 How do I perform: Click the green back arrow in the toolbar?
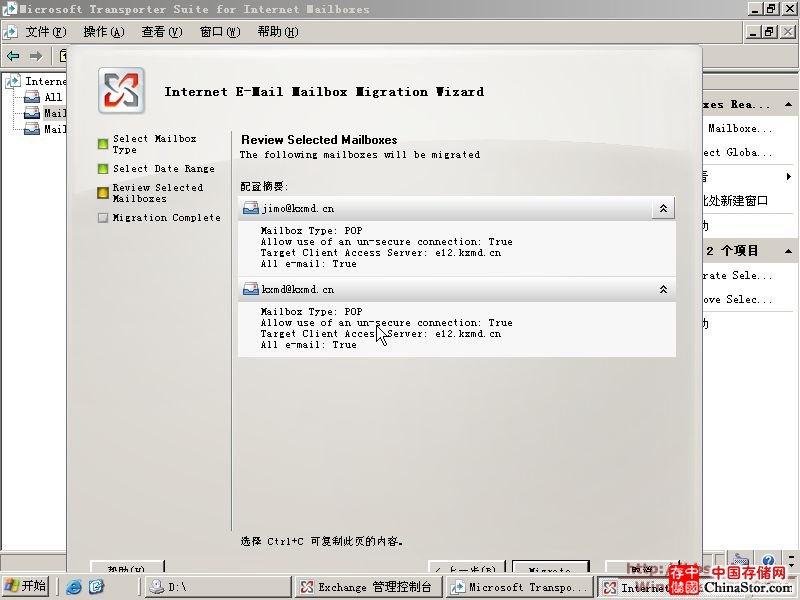pyautogui.click(x=13, y=56)
